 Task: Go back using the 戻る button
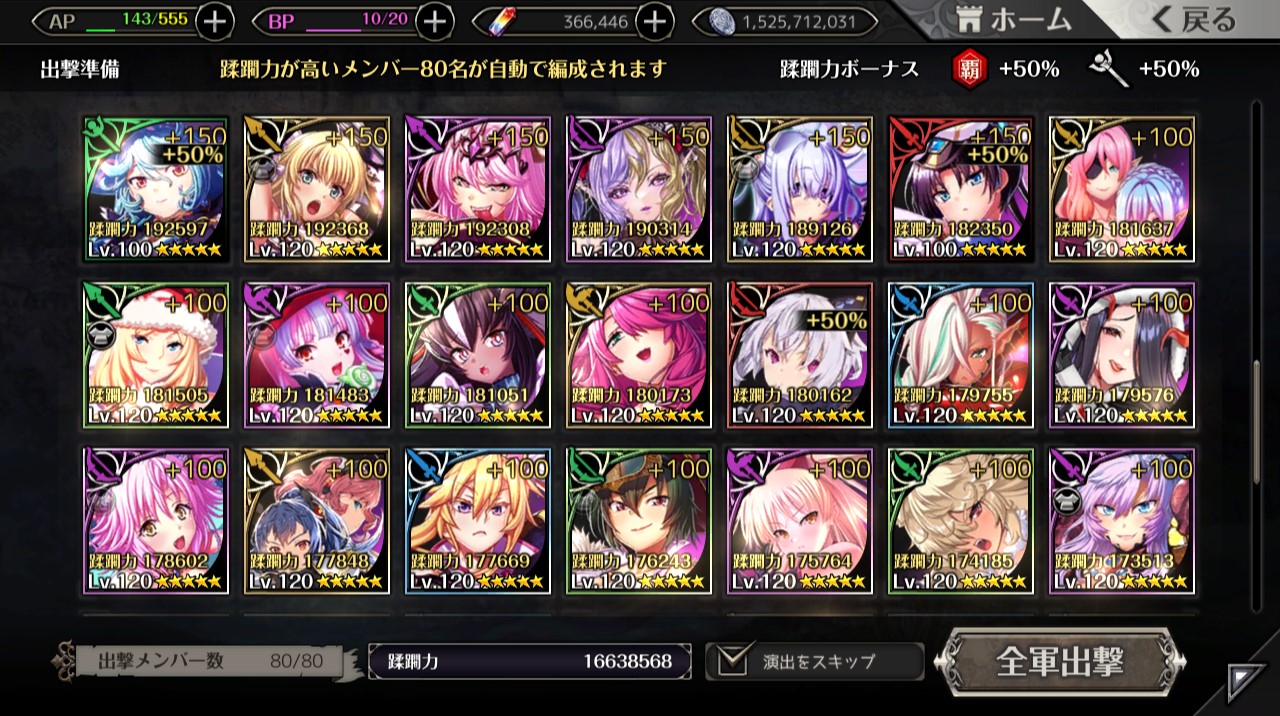(x=1192, y=18)
